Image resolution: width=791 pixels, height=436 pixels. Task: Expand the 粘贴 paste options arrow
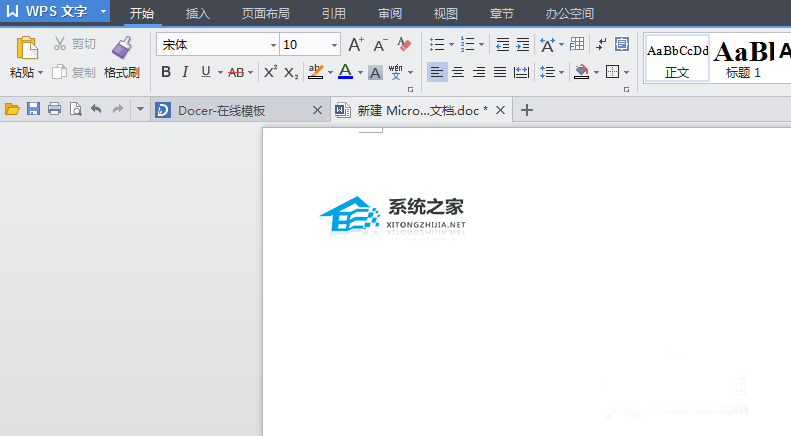[x=40, y=73]
